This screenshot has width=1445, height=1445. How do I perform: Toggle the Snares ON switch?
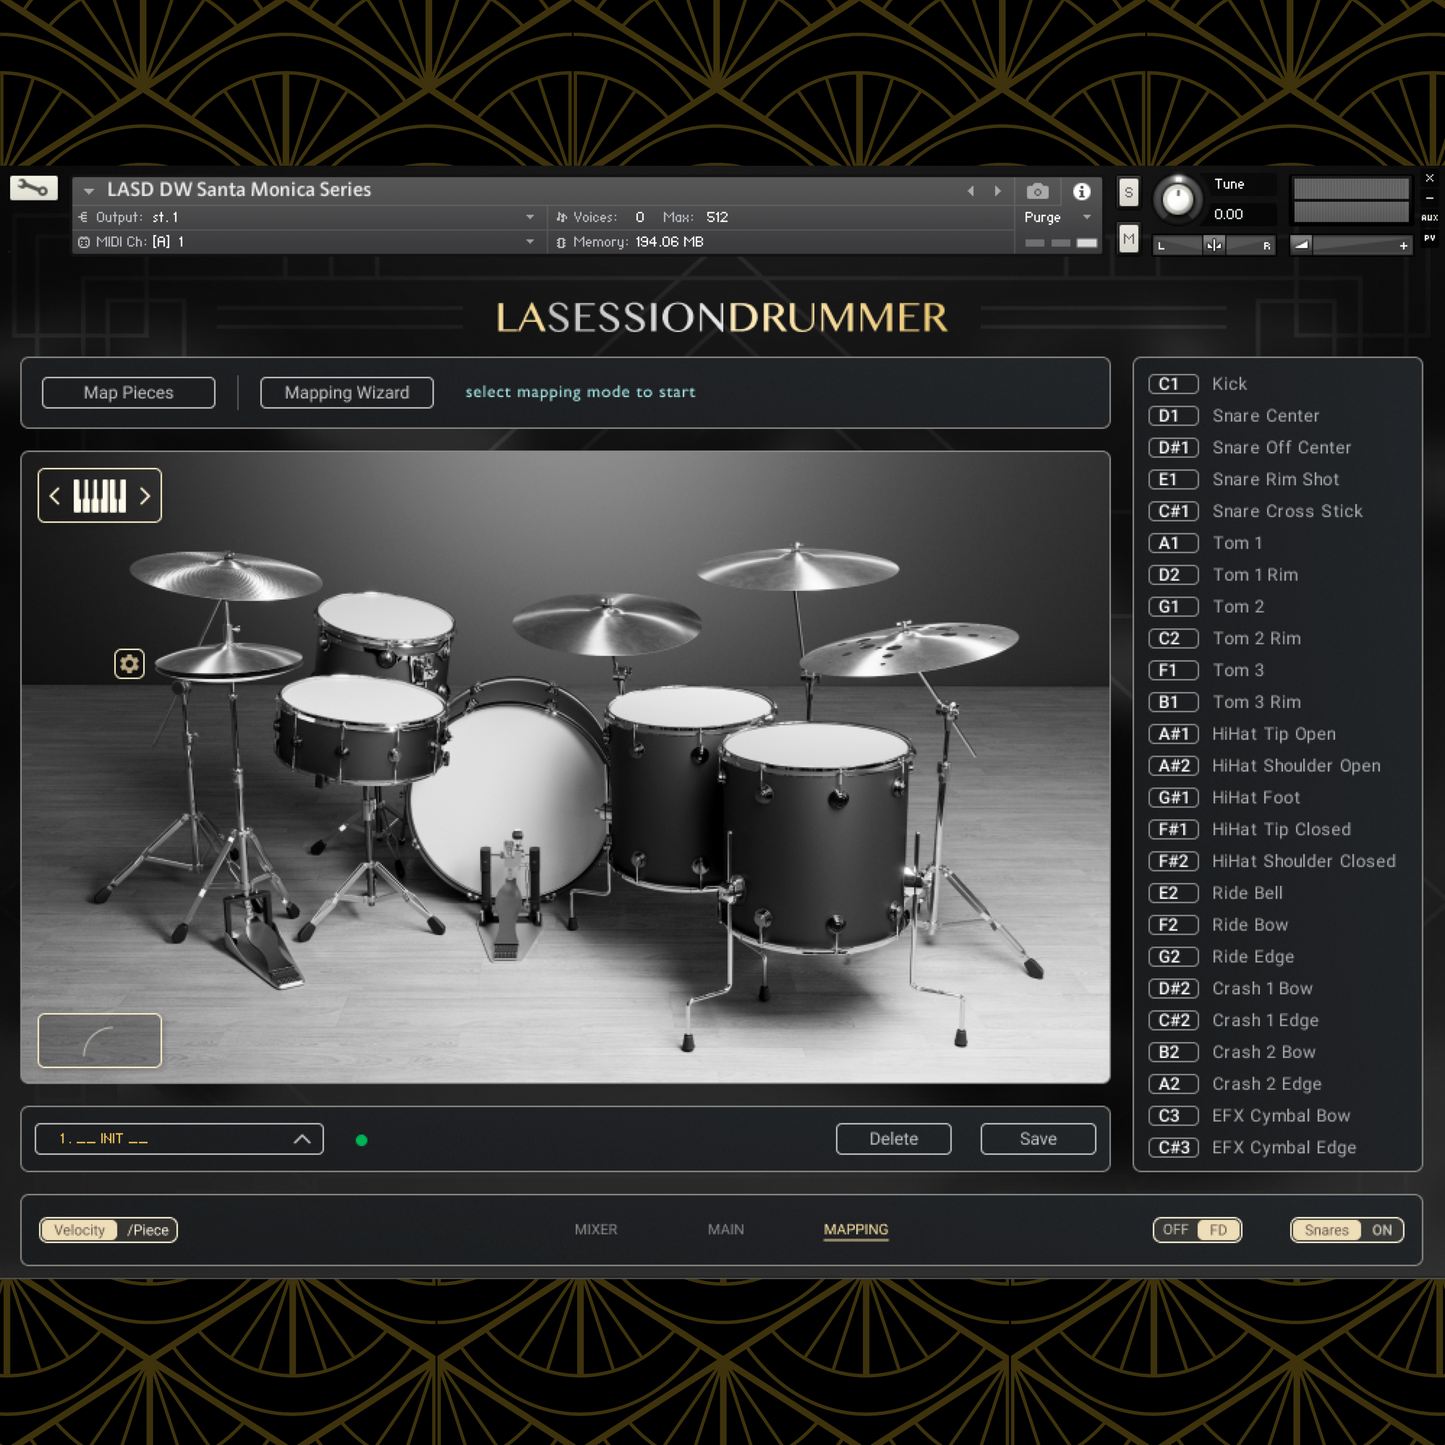pos(1347,1230)
